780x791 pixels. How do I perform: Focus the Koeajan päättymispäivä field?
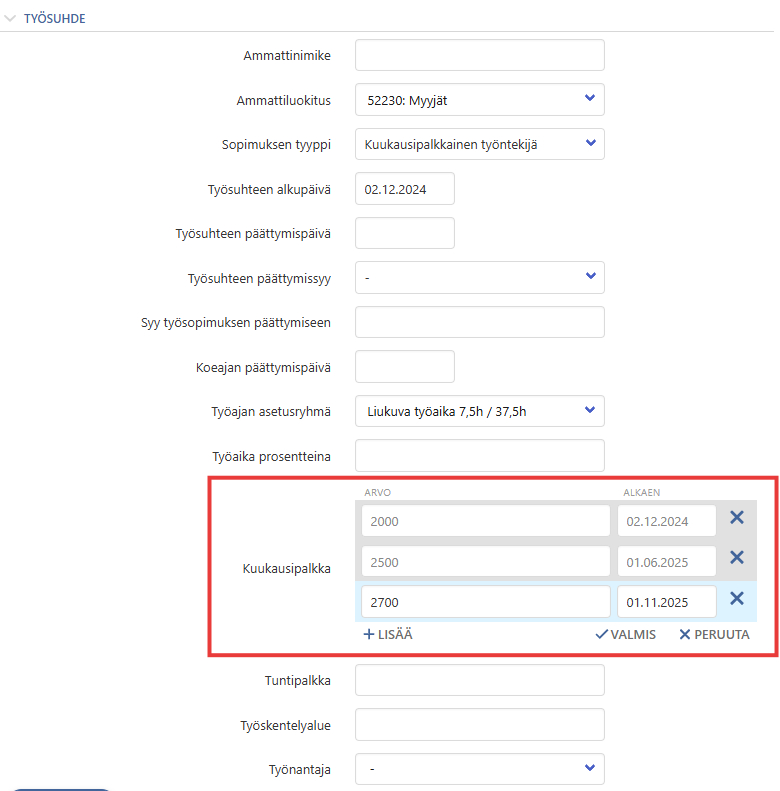[405, 367]
